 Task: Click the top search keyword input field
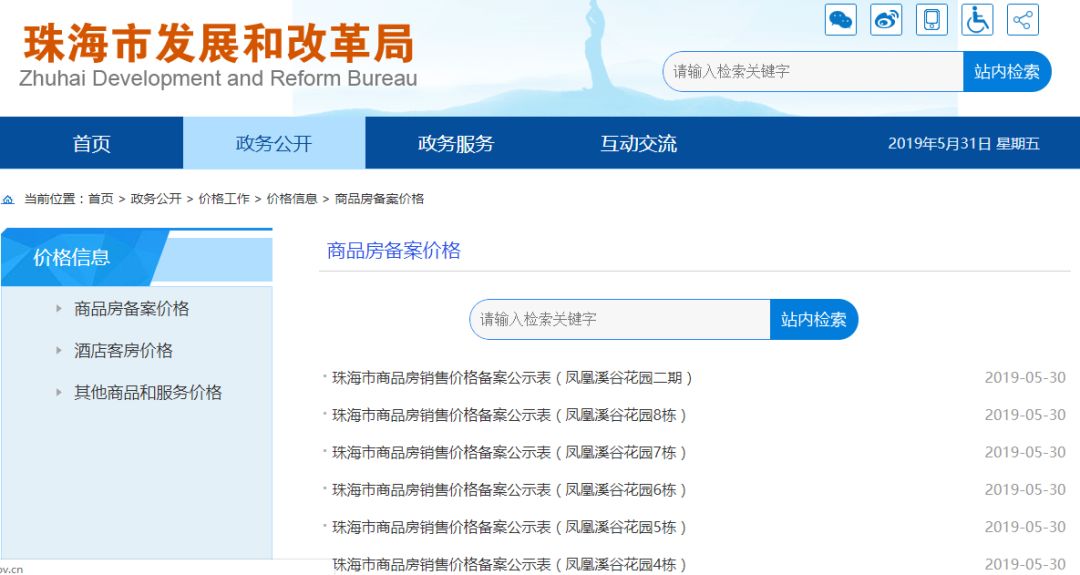coord(813,72)
